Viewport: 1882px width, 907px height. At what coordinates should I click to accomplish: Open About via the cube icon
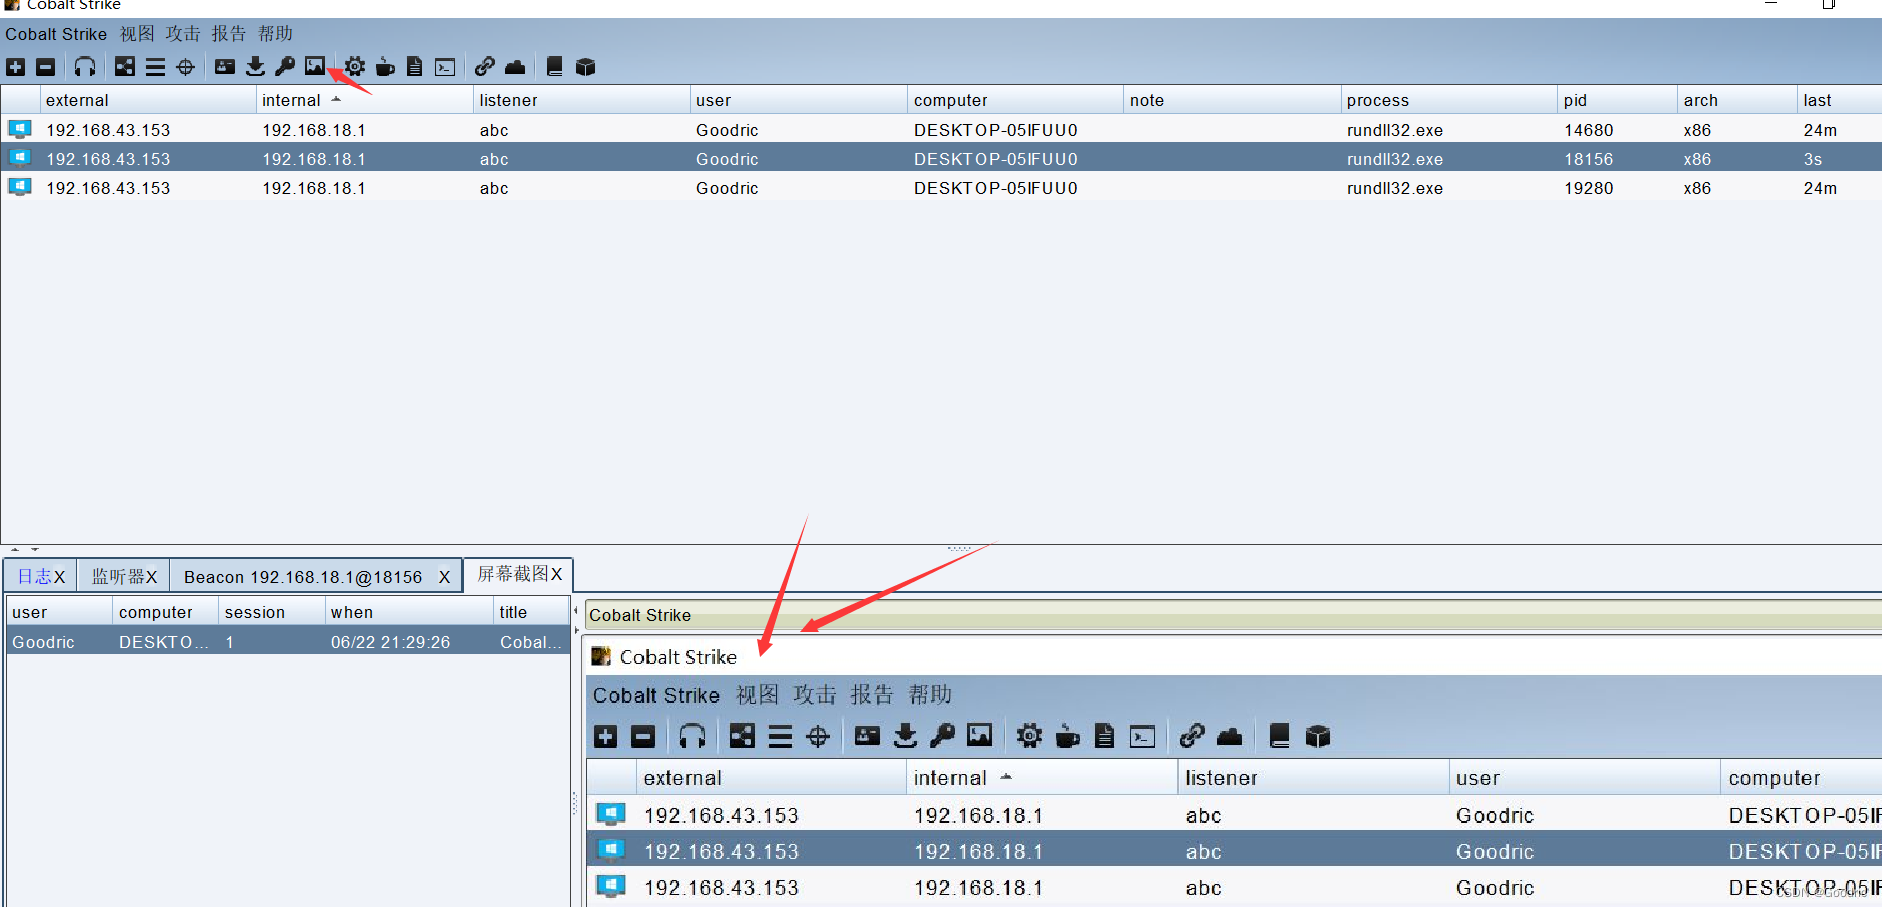[586, 67]
